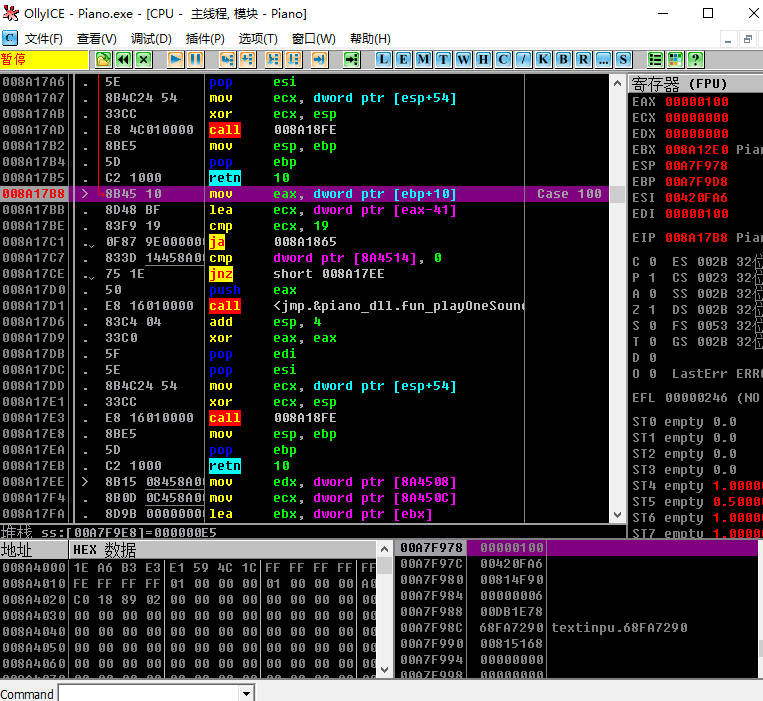Toggle the Z flag value
This screenshot has height=701, width=763.
[x=653, y=310]
